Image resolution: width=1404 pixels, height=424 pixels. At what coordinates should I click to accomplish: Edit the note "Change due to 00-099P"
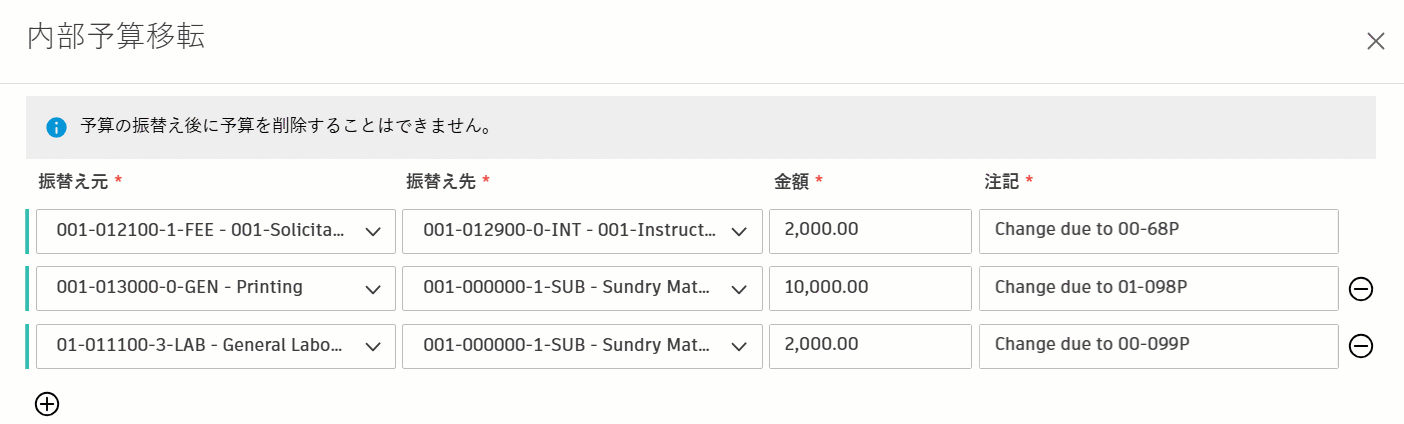pyautogui.click(x=1158, y=346)
